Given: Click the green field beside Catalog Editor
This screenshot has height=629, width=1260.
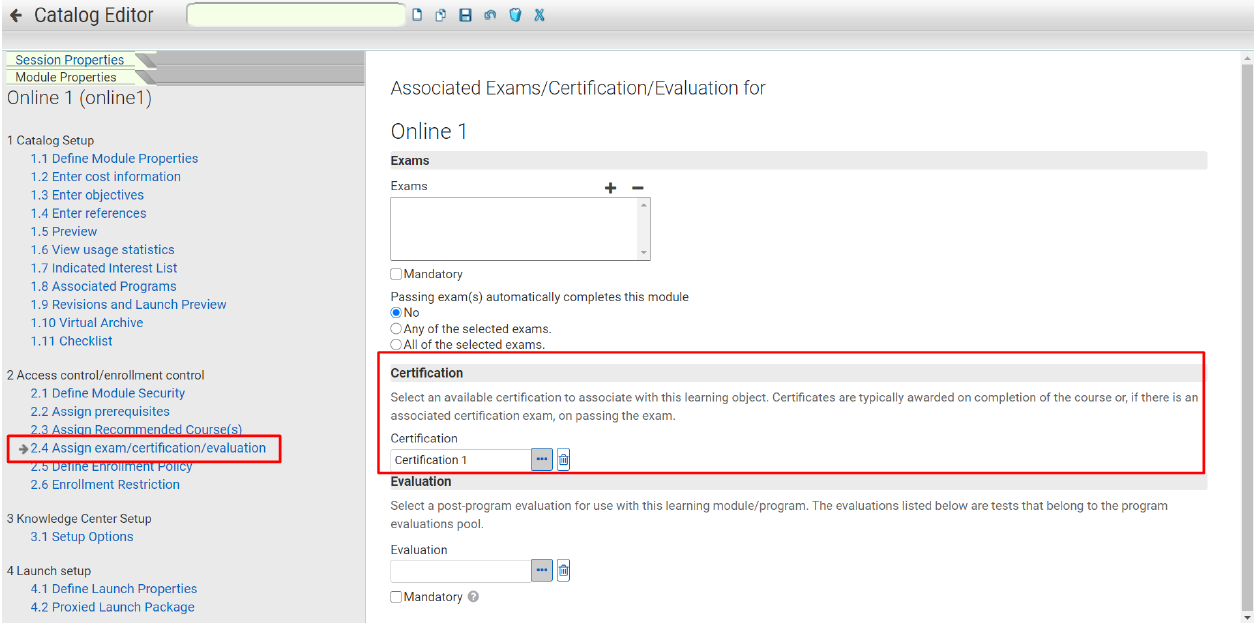Looking at the screenshot, I should pyautogui.click(x=296, y=15).
